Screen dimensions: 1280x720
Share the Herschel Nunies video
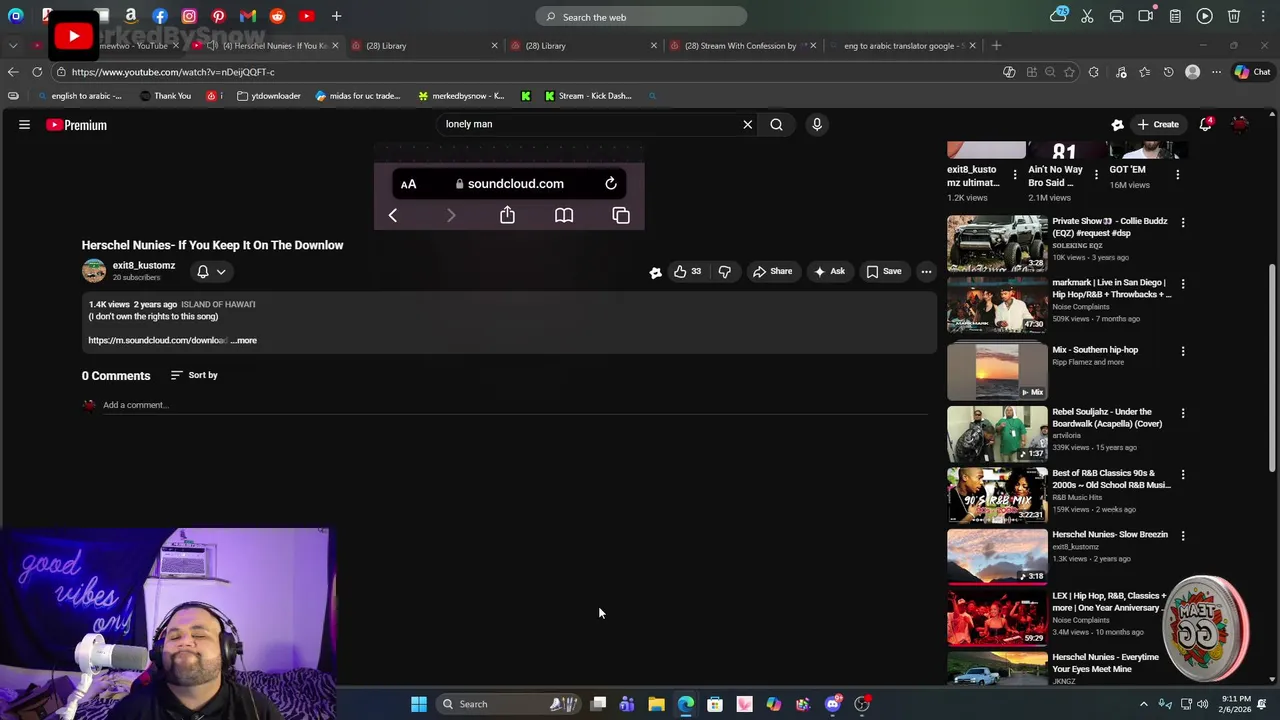coord(772,271)
